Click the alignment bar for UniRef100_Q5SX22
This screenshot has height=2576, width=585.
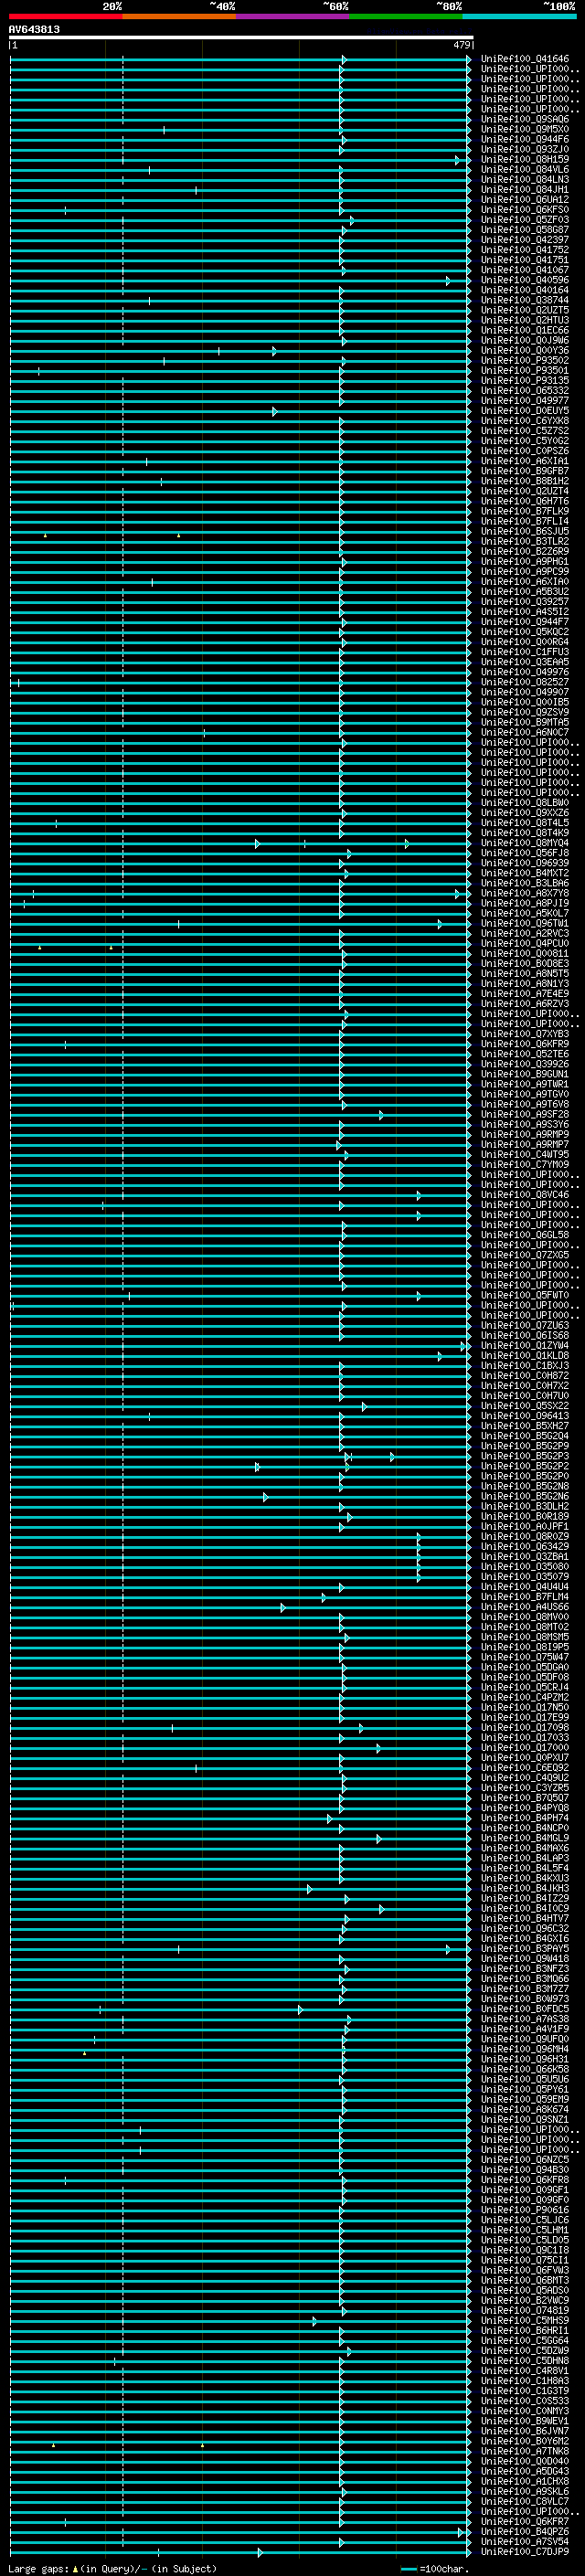(x=240, y=1406)
